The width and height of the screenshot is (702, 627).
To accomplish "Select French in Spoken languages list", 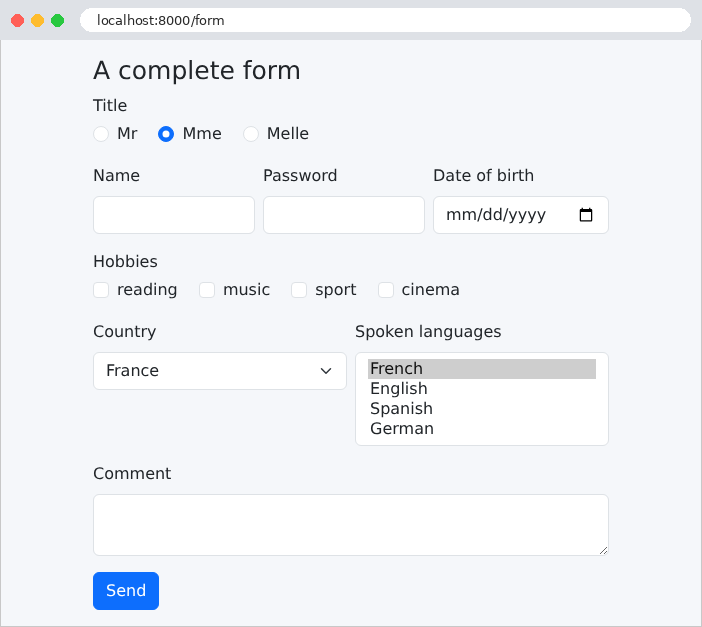I will (482, 369).
